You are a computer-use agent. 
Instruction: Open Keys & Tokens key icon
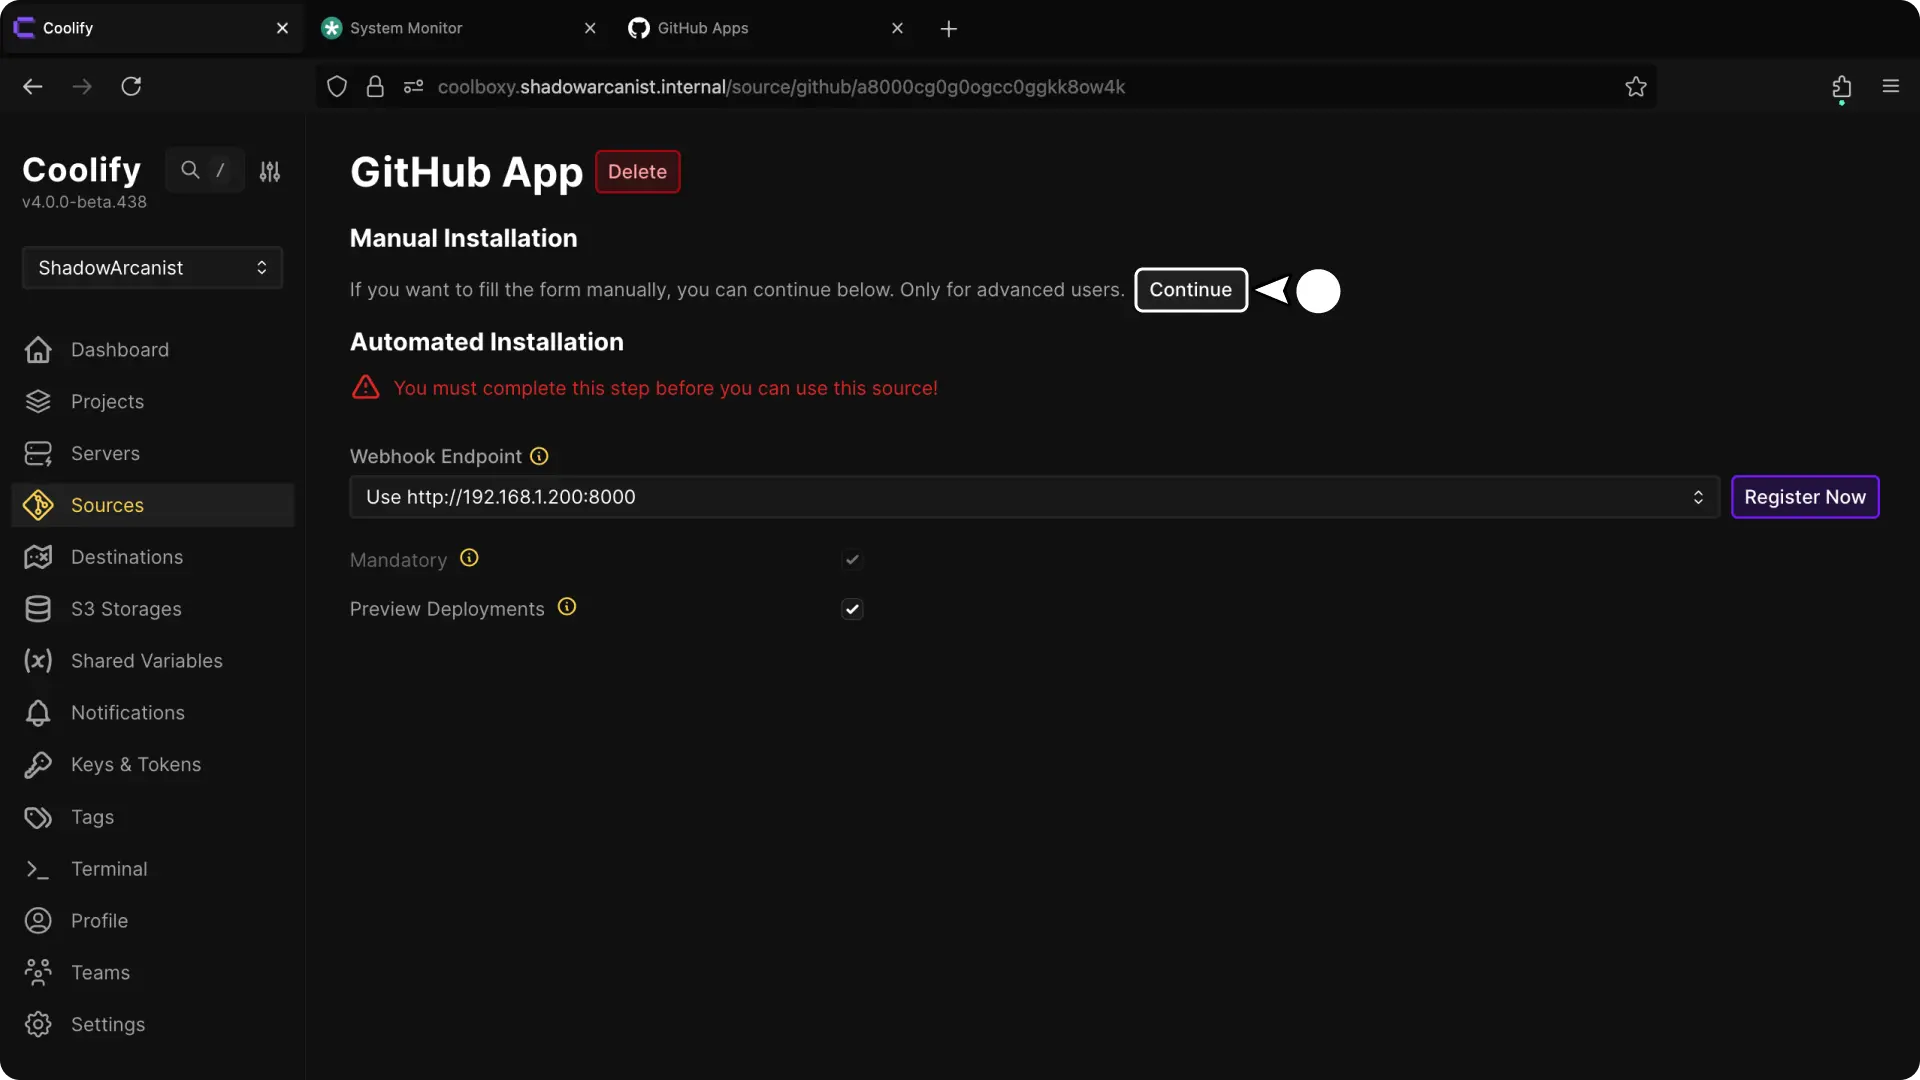(38, 765)
